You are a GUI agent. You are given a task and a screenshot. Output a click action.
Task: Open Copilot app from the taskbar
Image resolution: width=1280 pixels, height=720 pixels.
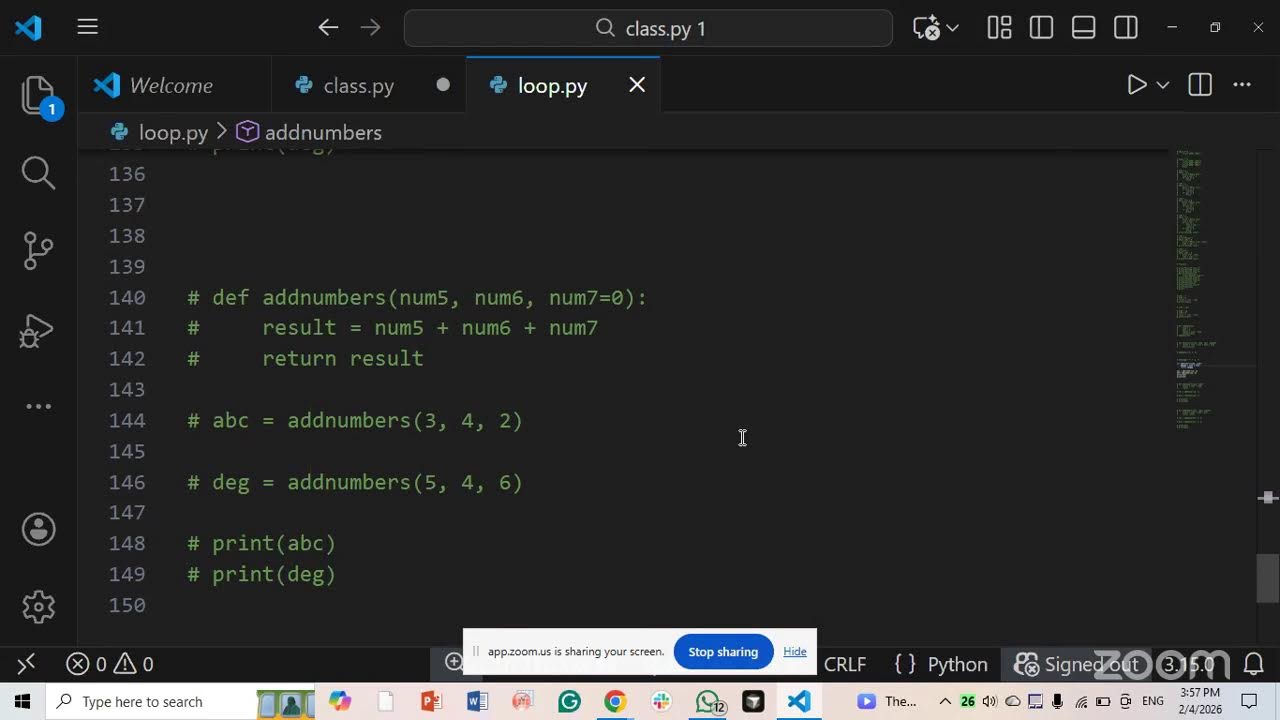[x=340, y=702]
